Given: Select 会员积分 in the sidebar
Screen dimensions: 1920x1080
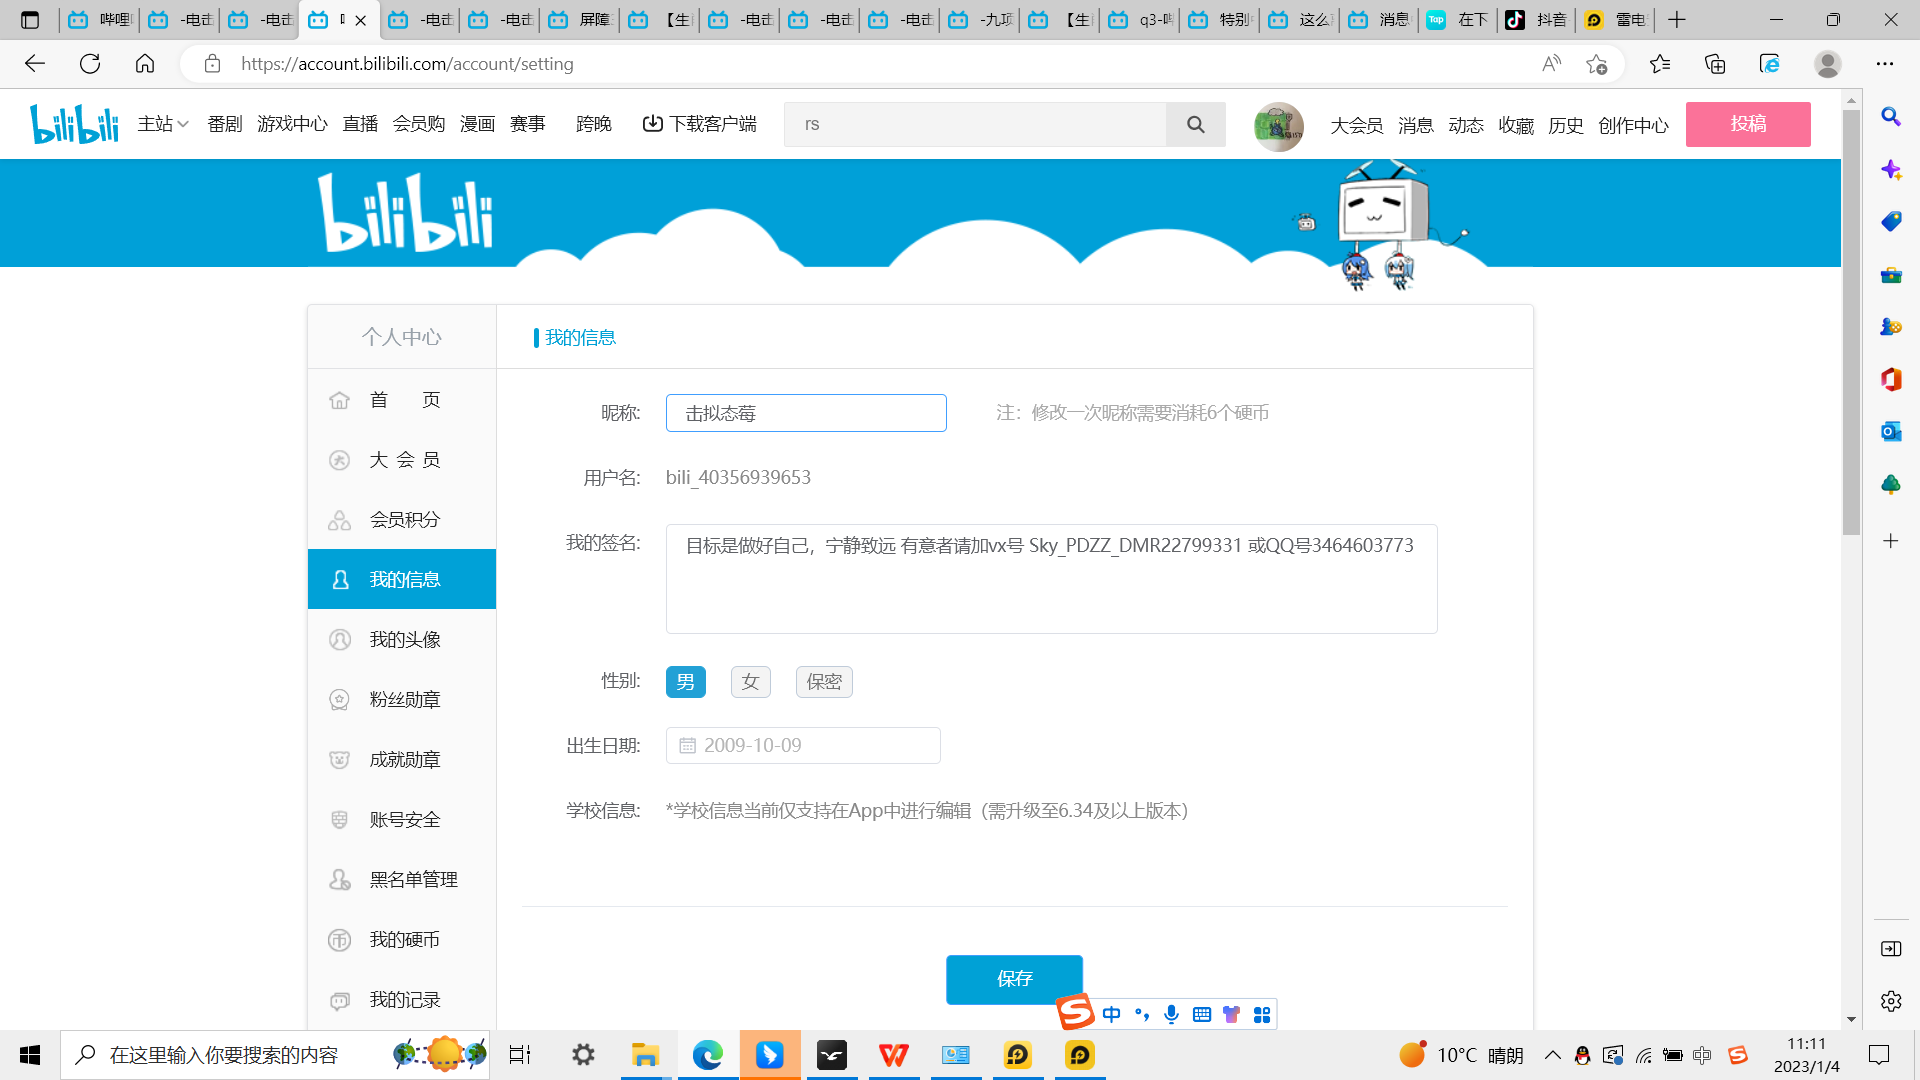Looking at the screenshot, I should point(402,520).
